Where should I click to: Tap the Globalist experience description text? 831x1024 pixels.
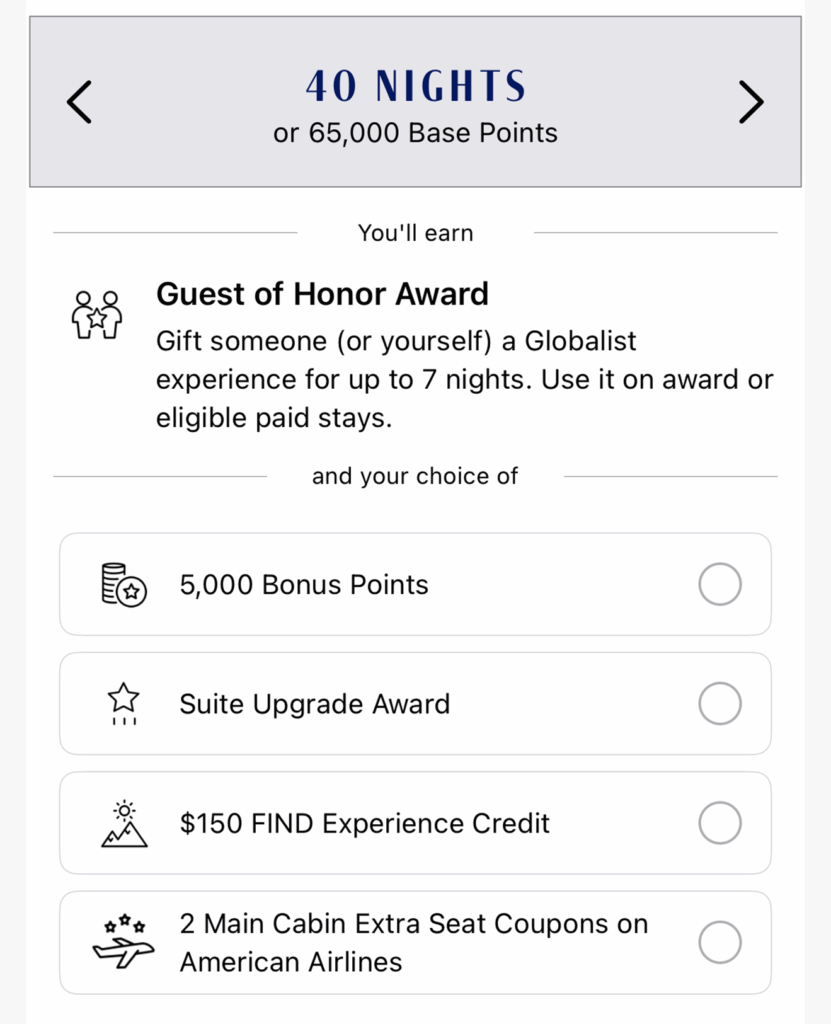click(464, 380)
